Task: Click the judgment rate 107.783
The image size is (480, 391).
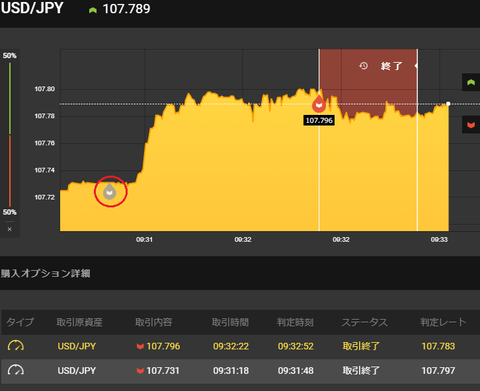Action: coord(438,346)
